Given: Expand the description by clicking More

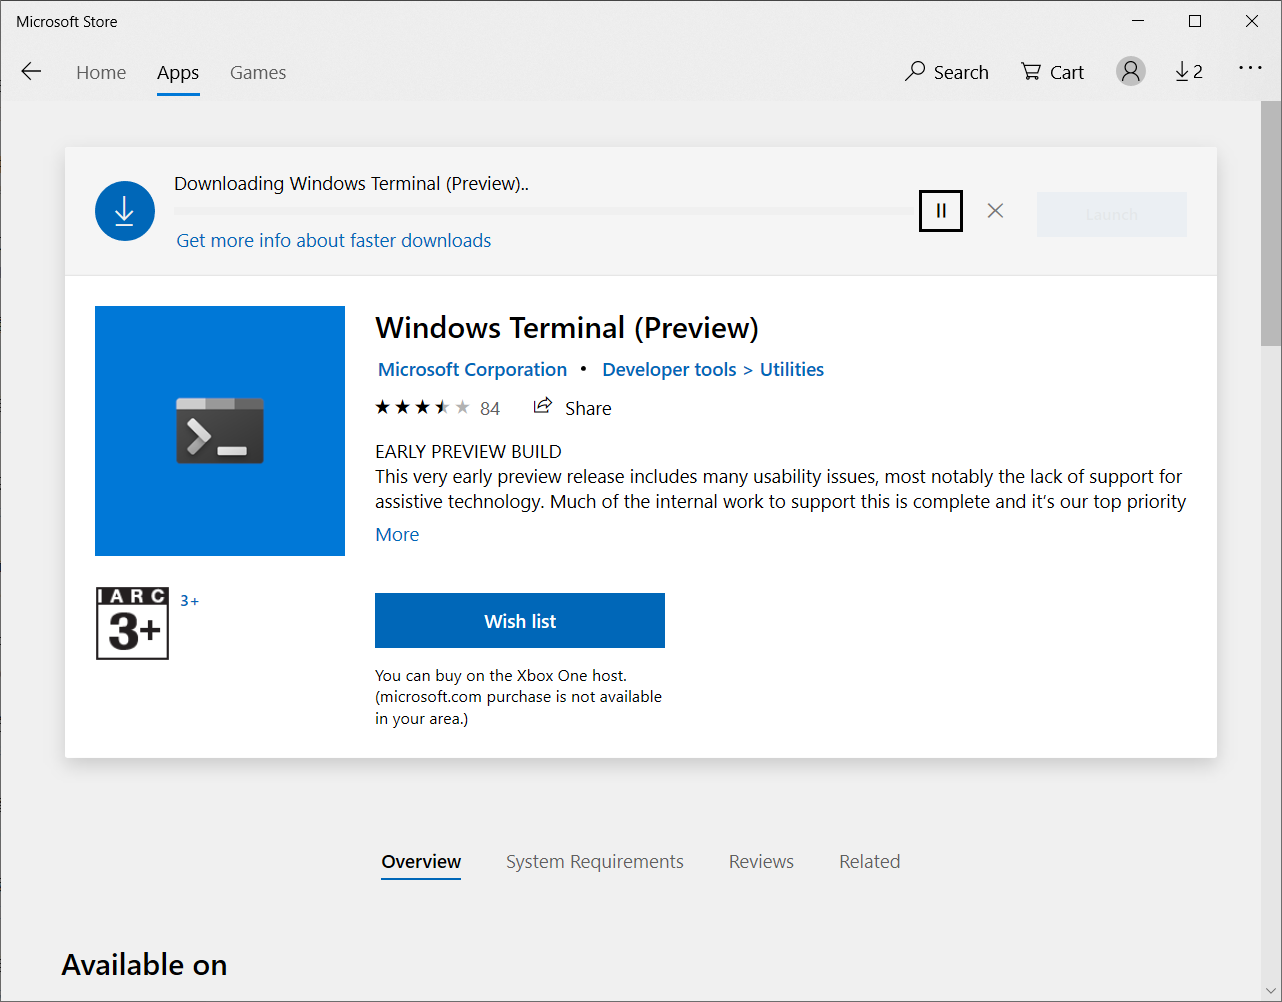Looking at the screenshot, I should tap(396, 534).
